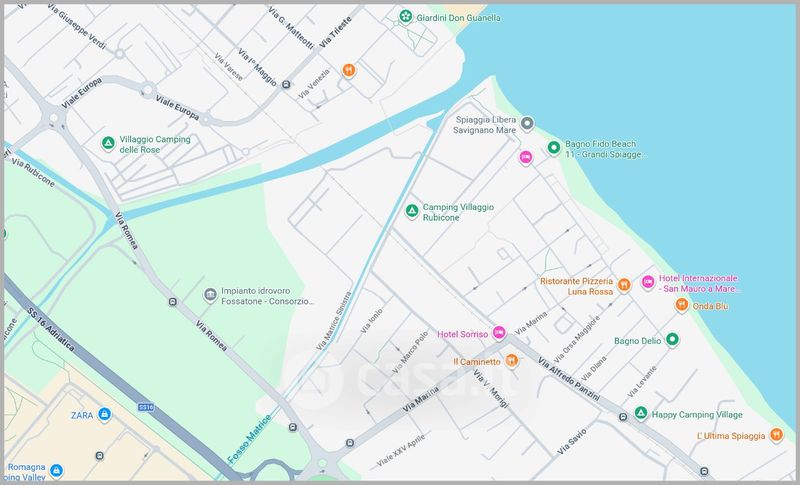Open the Hotel Internazionale hotel marker
The height and width of the screenshot is (485, 800).
click(647, 283)
